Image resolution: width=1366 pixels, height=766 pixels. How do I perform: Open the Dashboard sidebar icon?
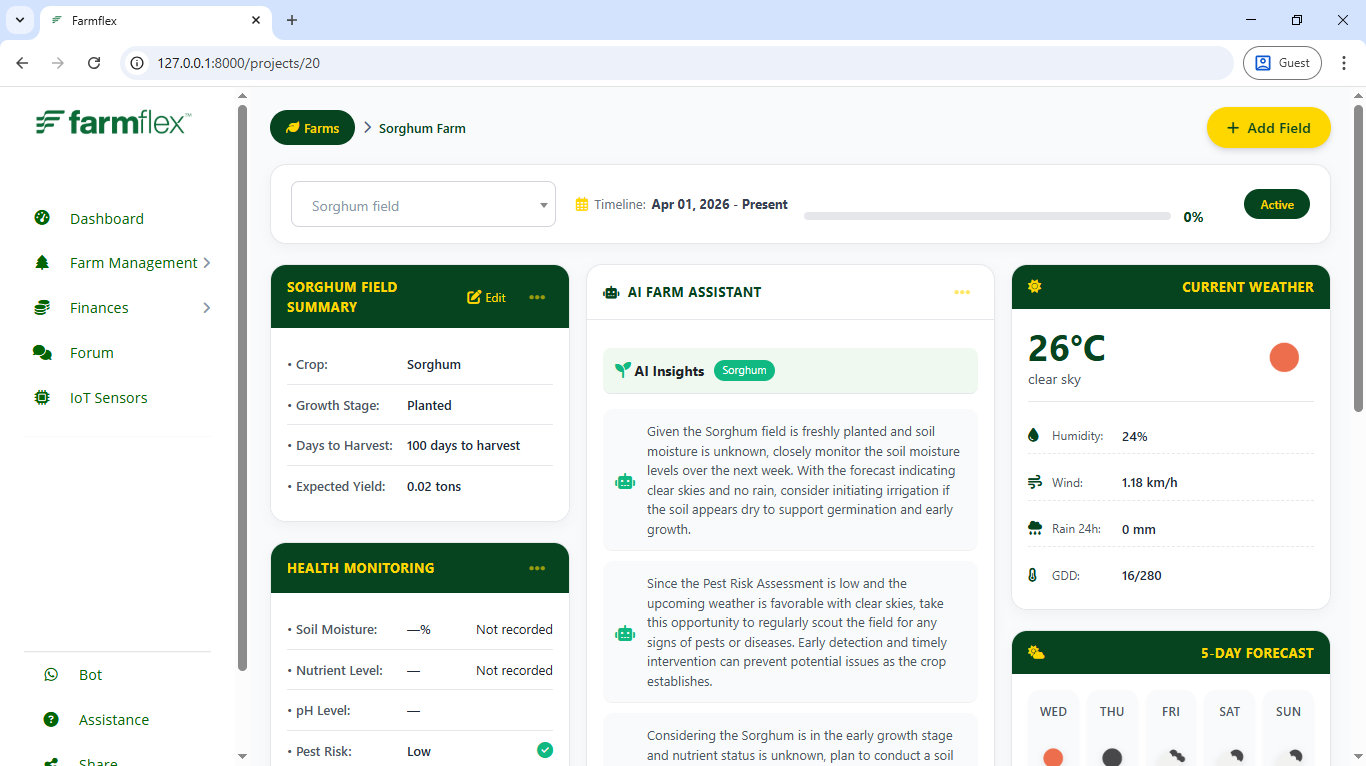point(42,218)
